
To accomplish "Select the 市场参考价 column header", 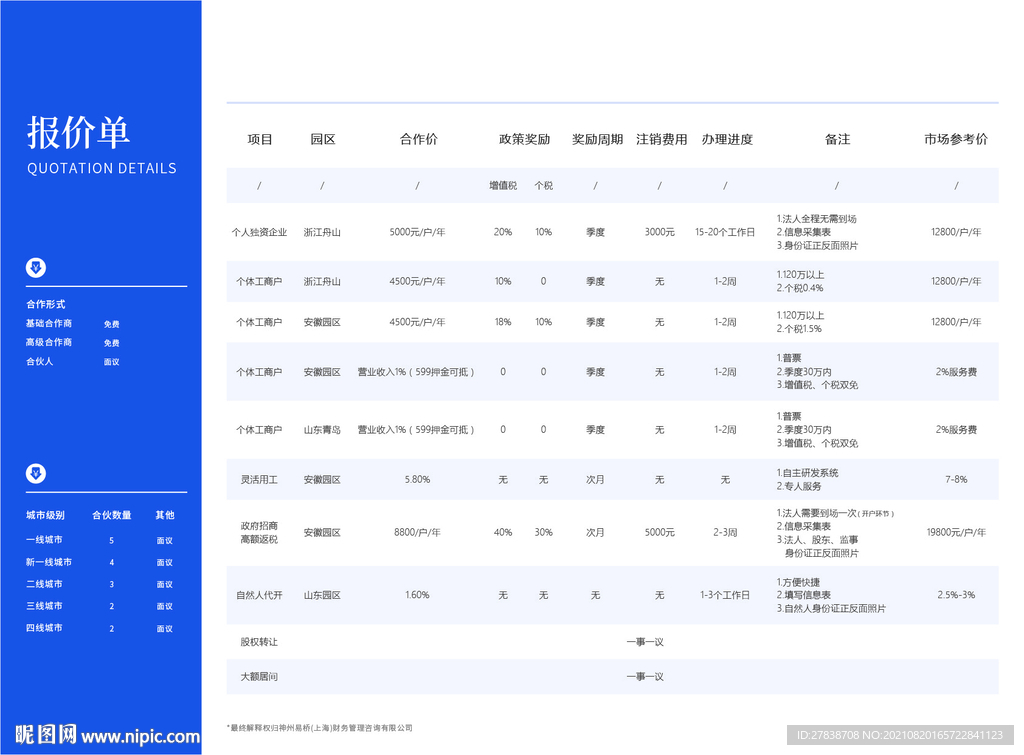I will [956, 140].
